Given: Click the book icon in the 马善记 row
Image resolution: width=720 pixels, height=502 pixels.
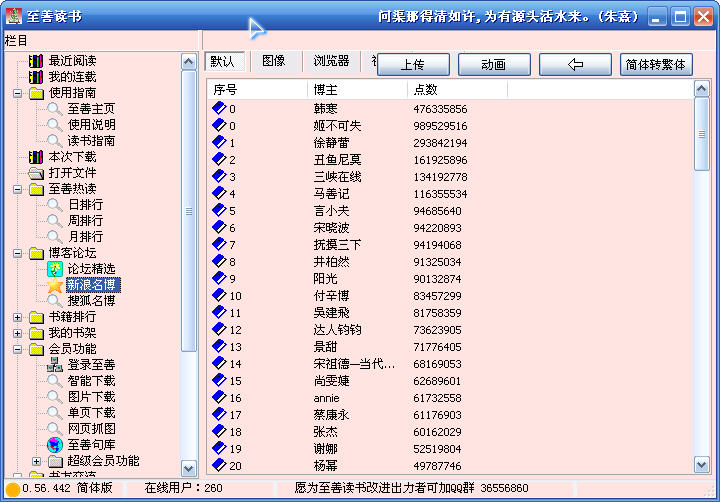Looking at the screenshot, I should pos(219,193).
